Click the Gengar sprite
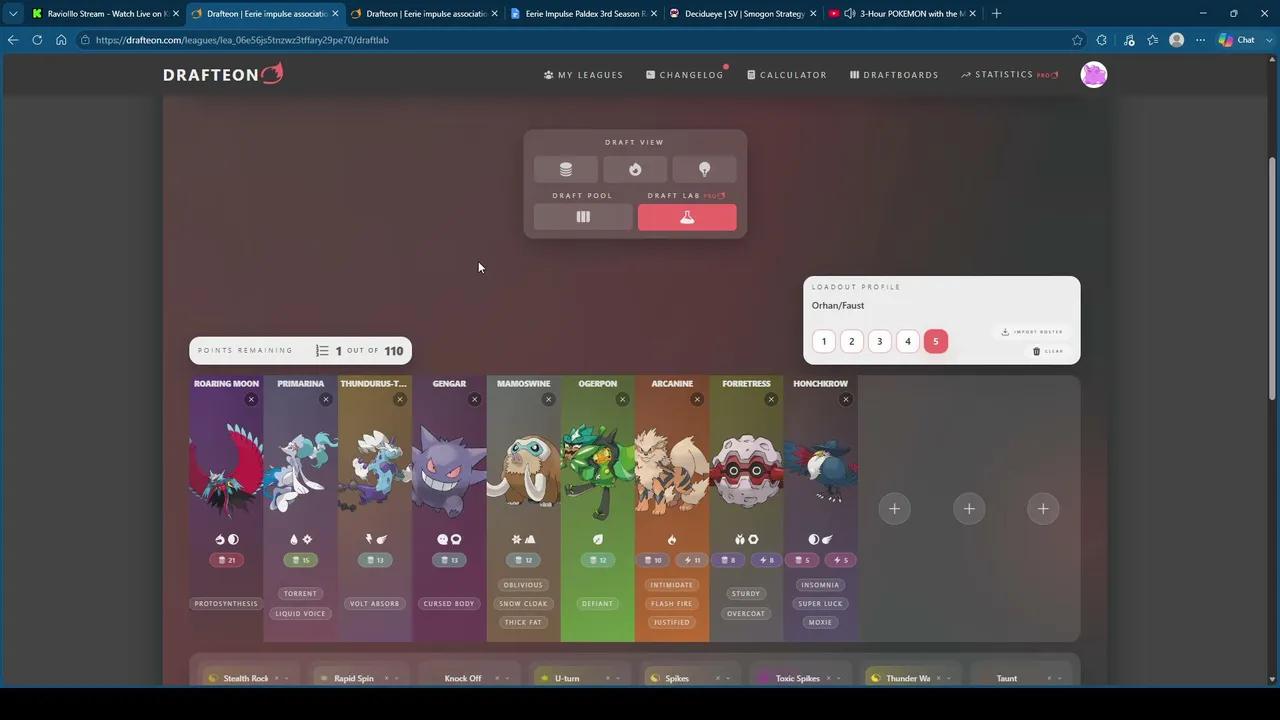 click(449, 470)
